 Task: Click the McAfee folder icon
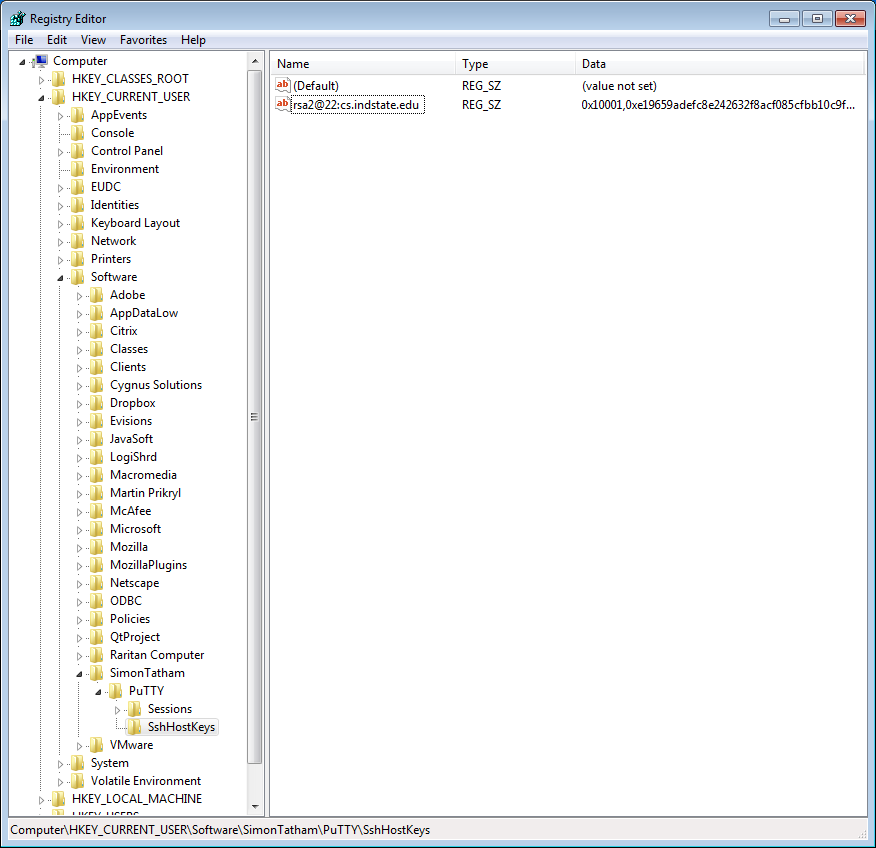(x=97, y=511)
